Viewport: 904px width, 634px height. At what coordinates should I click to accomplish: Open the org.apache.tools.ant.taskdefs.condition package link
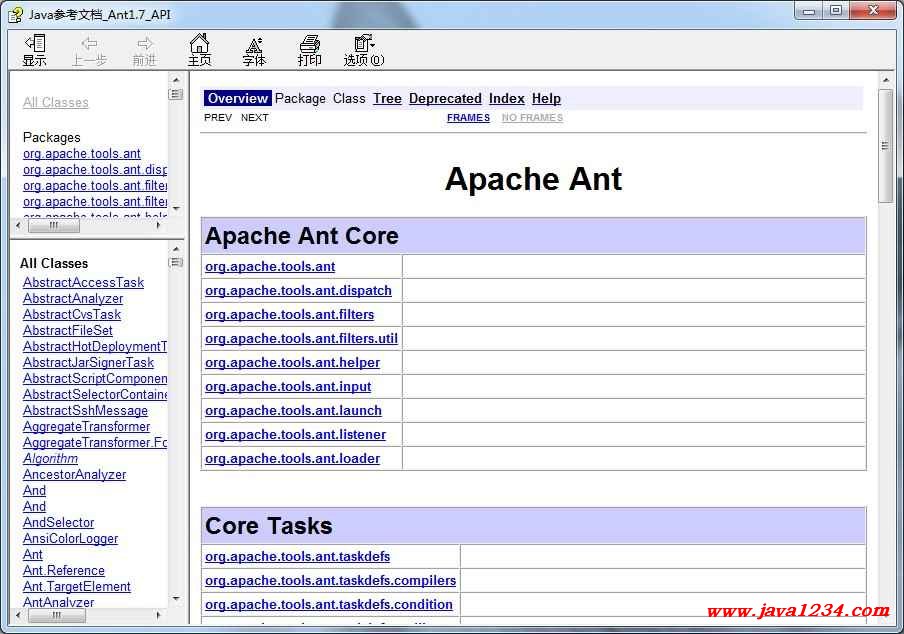click(x=329, y=605)
